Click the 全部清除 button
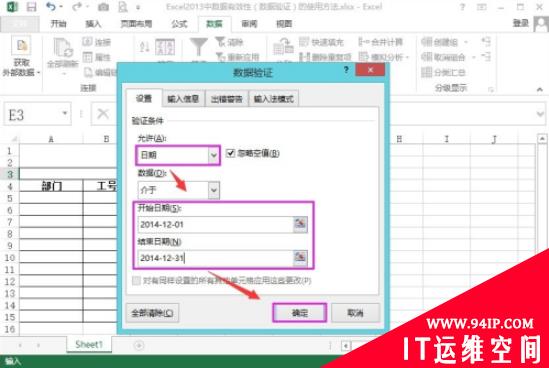549x368 pixels. [152, 313]
